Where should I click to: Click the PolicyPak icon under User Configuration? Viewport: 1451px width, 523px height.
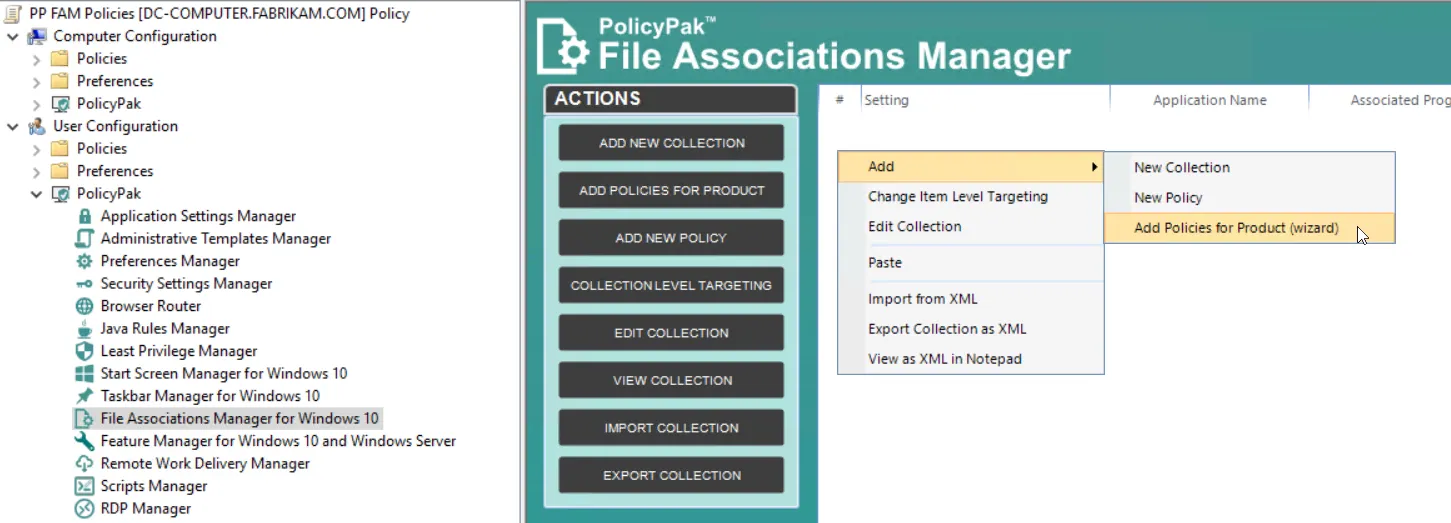60,194
